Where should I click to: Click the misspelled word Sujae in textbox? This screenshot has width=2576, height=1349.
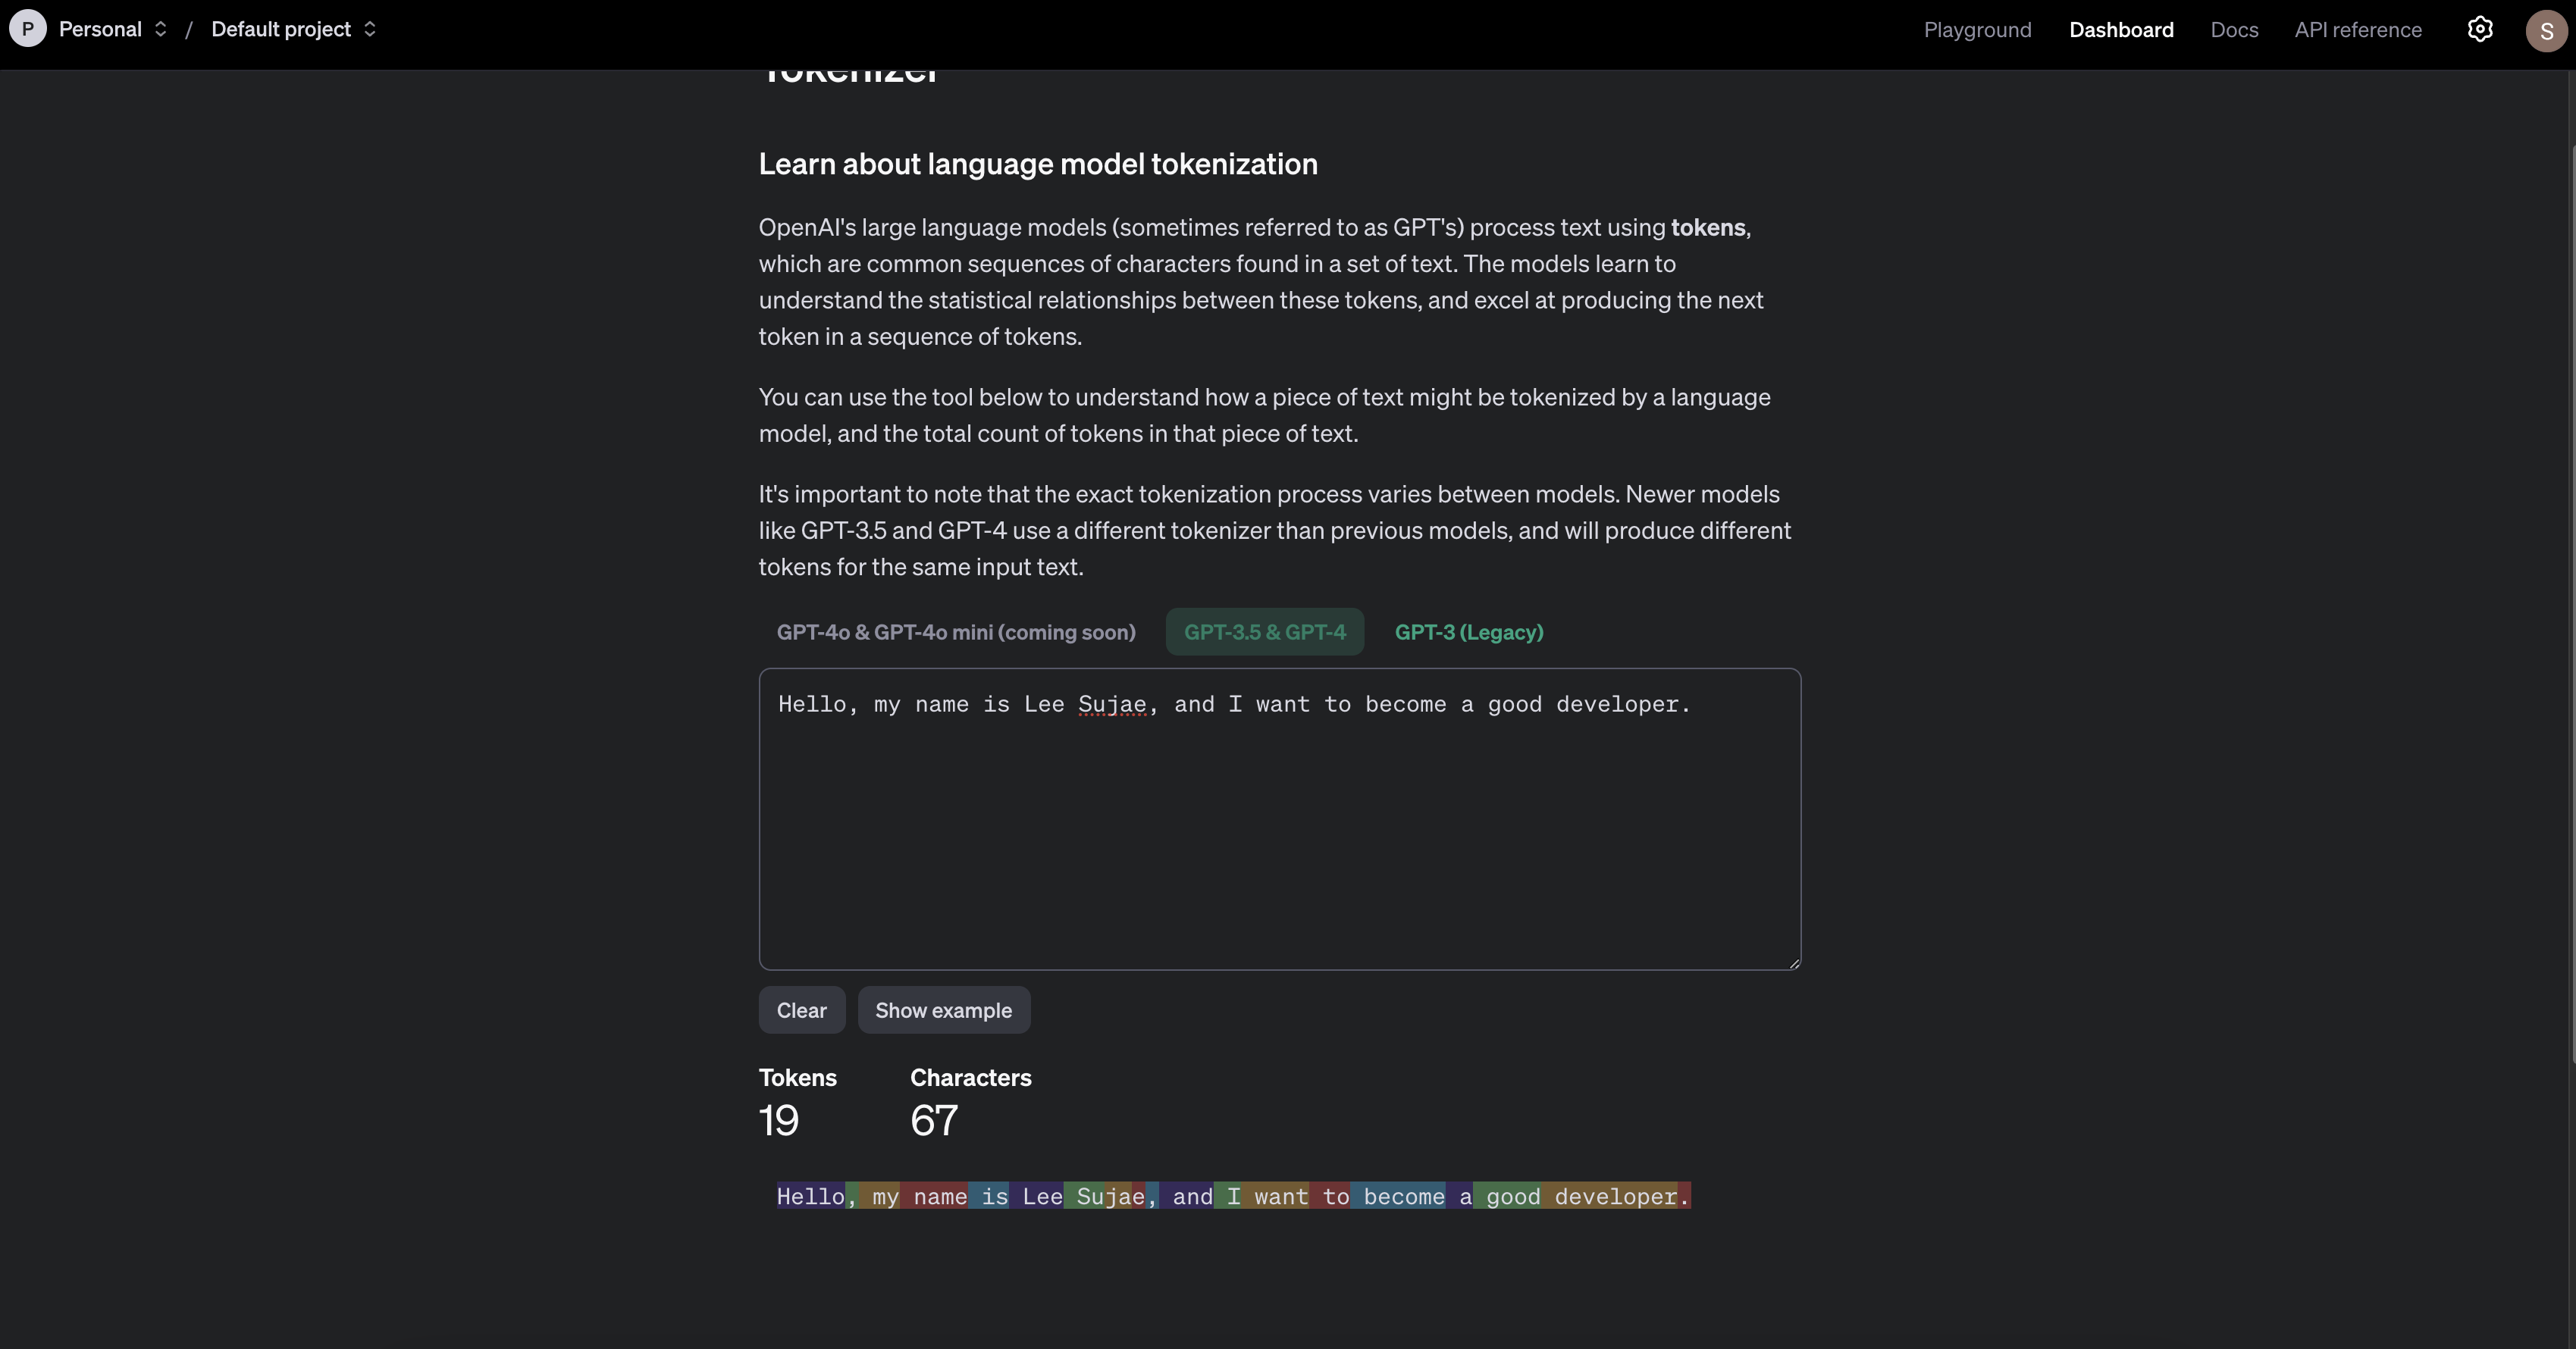(x=1111, y=704)
